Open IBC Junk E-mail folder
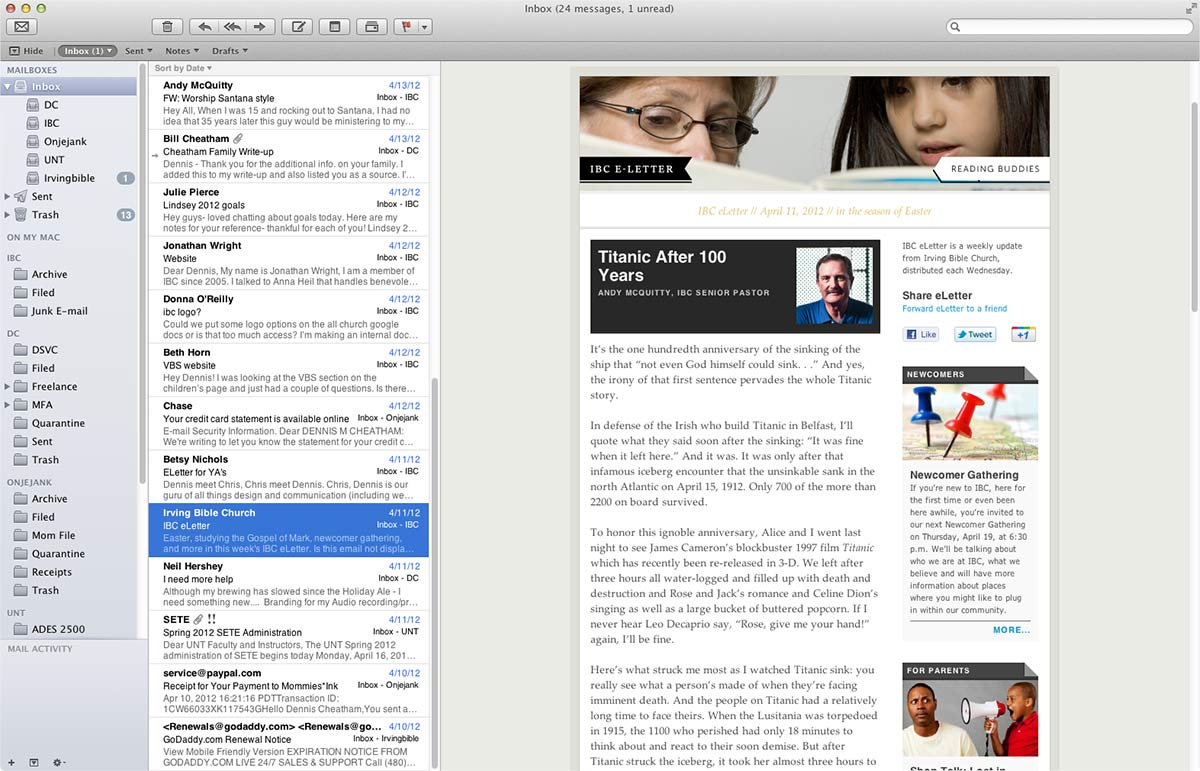This screenshot has width=1200, height=771. (x=59, y=311)
